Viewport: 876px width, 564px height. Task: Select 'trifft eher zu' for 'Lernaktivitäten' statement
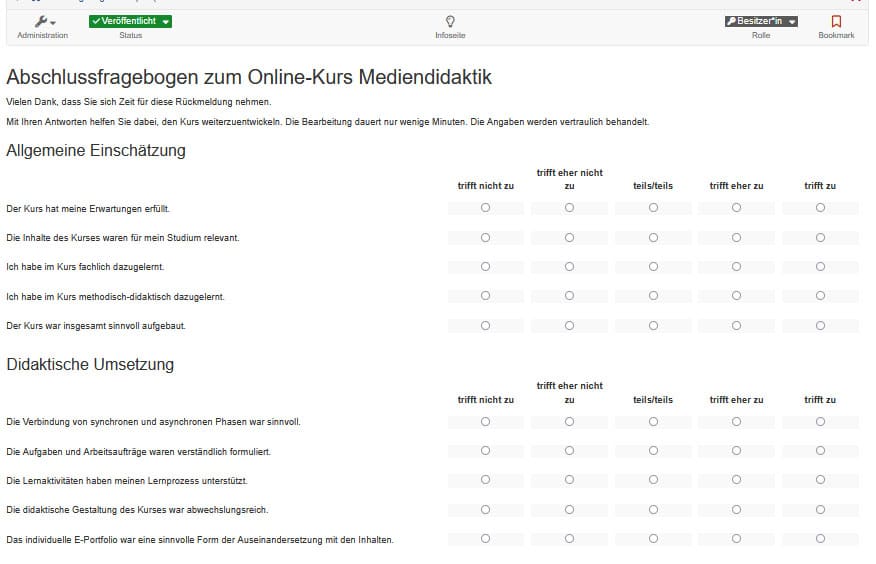point(736,480)
